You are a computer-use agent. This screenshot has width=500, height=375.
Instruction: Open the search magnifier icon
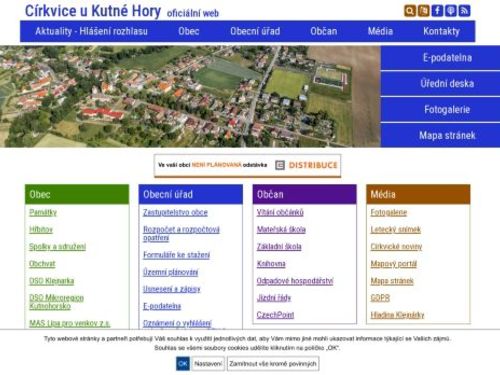(410, 11)
